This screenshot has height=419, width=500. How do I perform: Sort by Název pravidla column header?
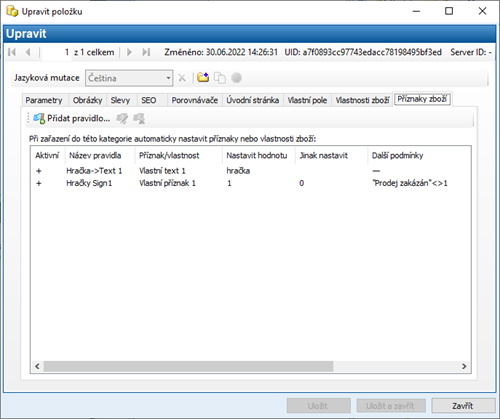(x=95, y=155)
